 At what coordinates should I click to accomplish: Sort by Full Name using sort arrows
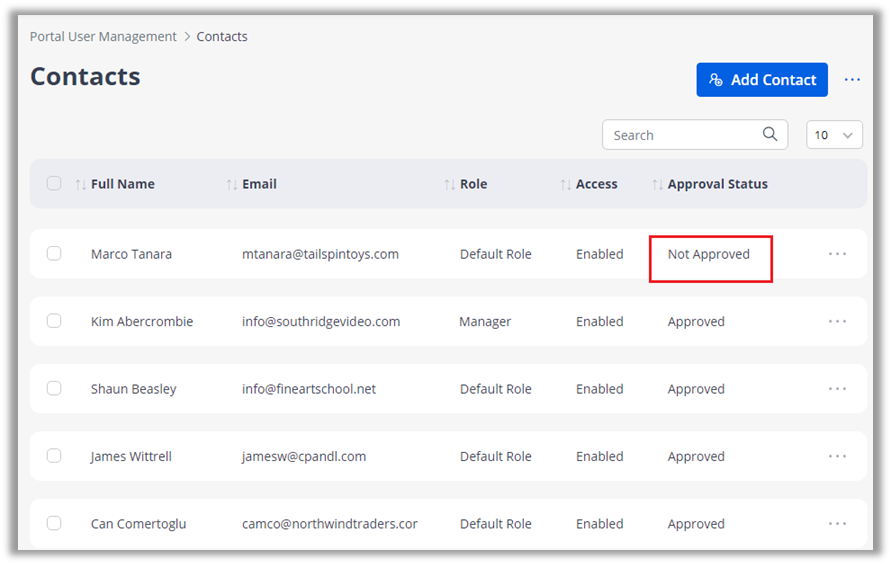coord(81,184)
